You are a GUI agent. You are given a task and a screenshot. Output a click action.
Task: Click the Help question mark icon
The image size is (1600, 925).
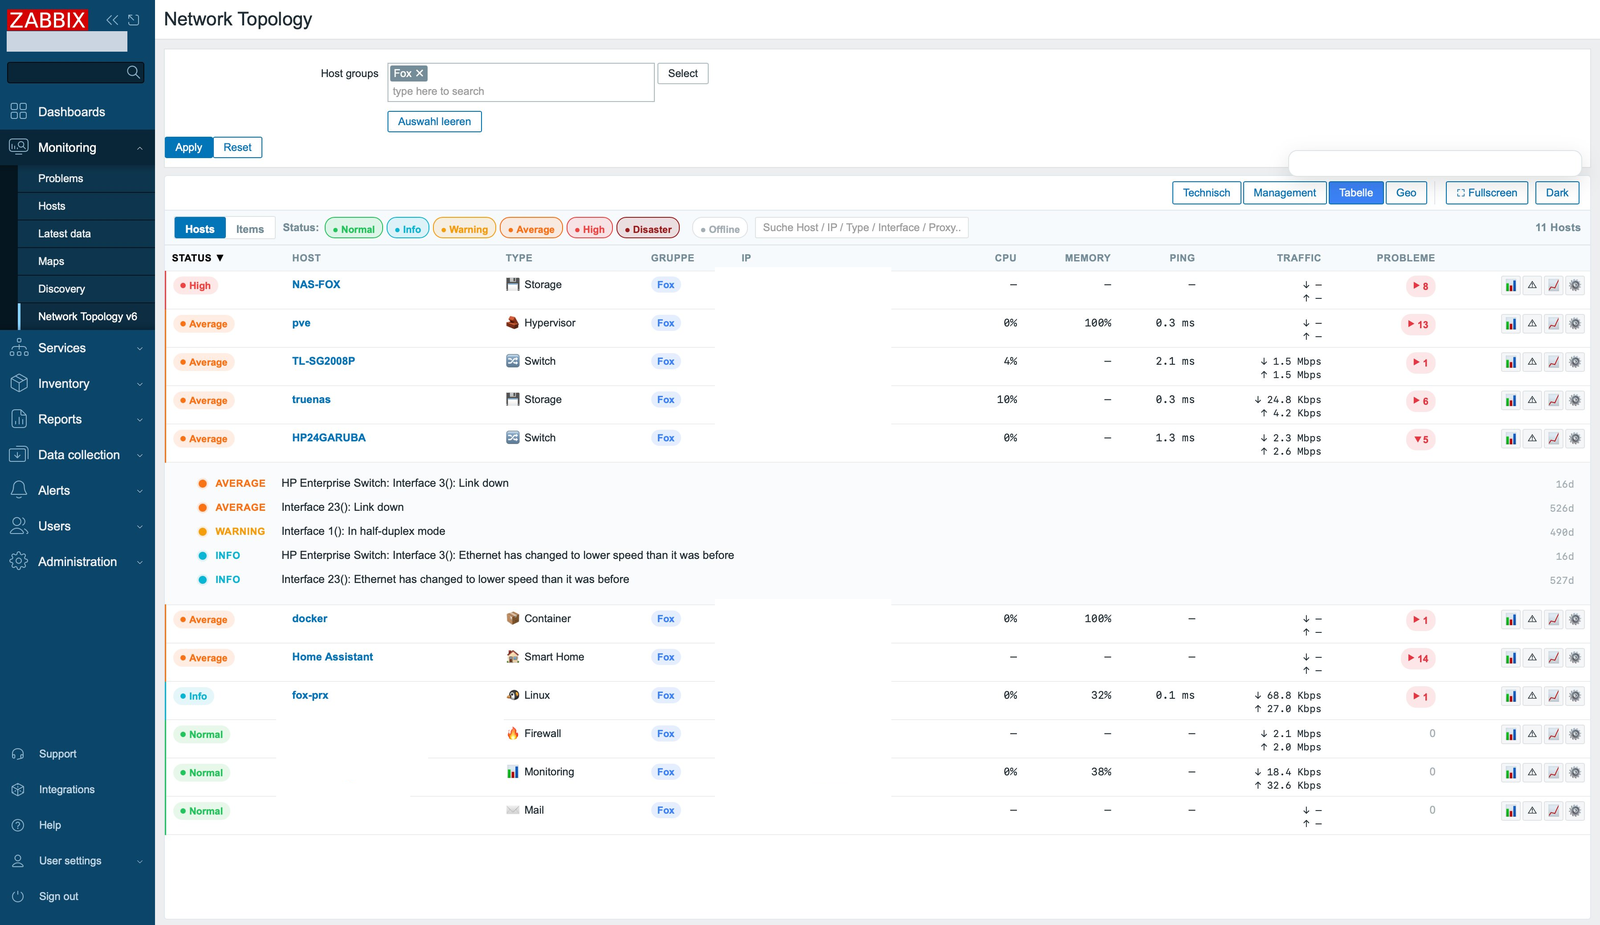[18, 825]
